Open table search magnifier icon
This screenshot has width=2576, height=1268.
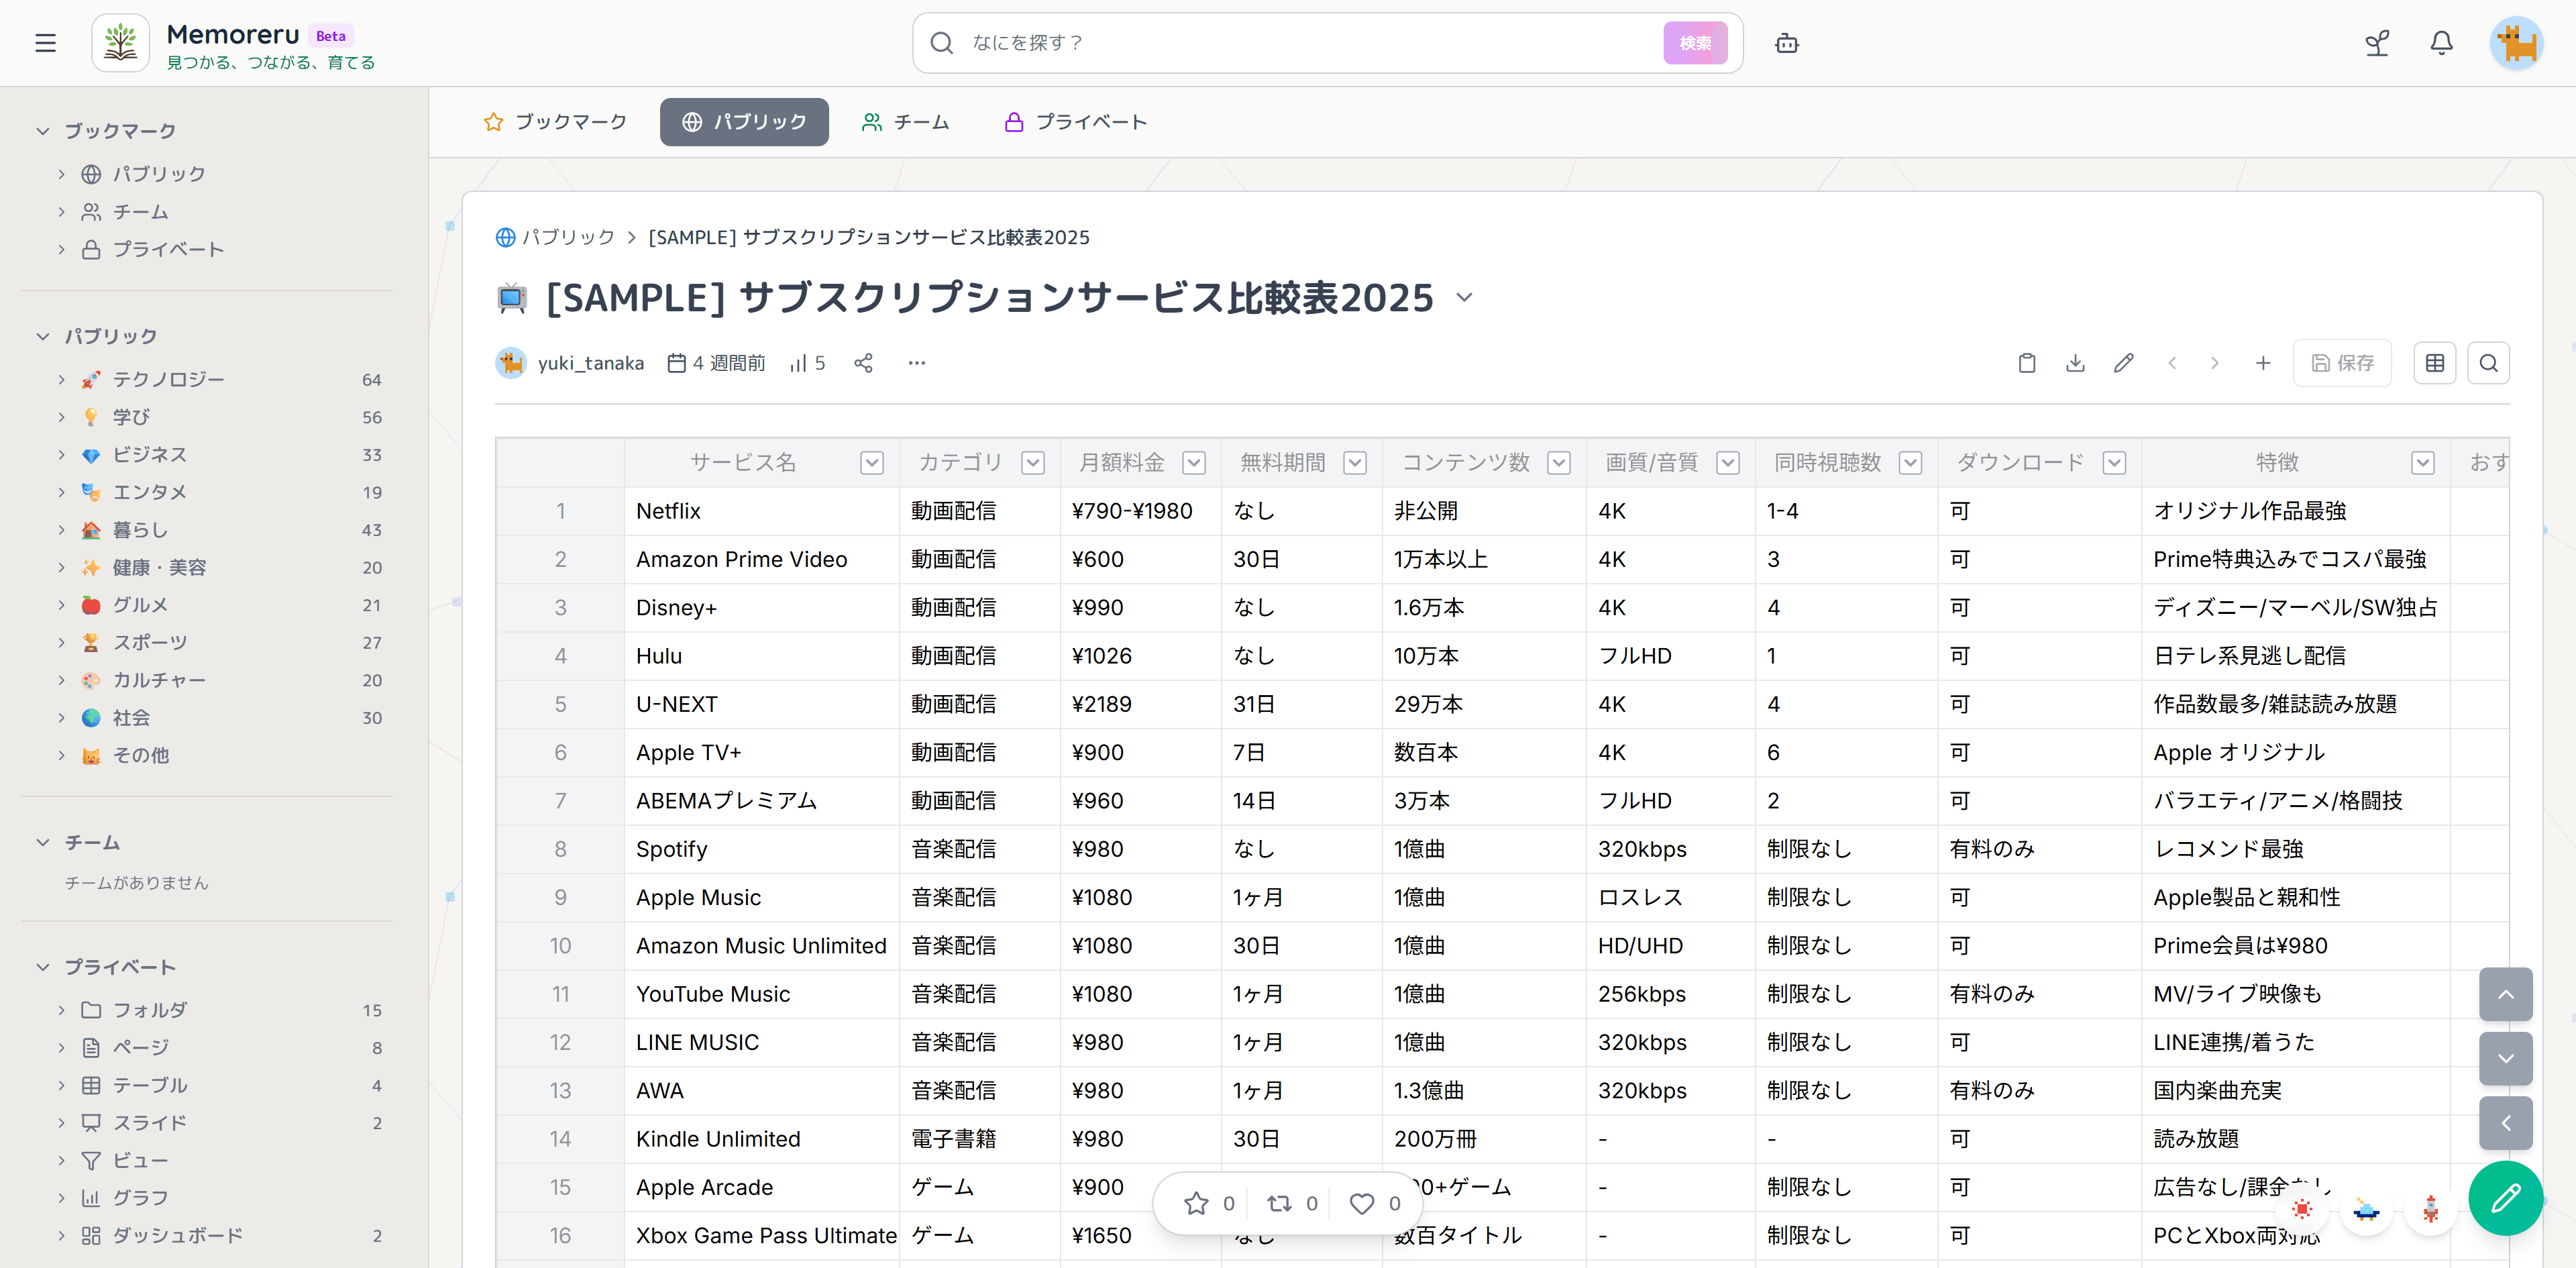click(2488, 363)
